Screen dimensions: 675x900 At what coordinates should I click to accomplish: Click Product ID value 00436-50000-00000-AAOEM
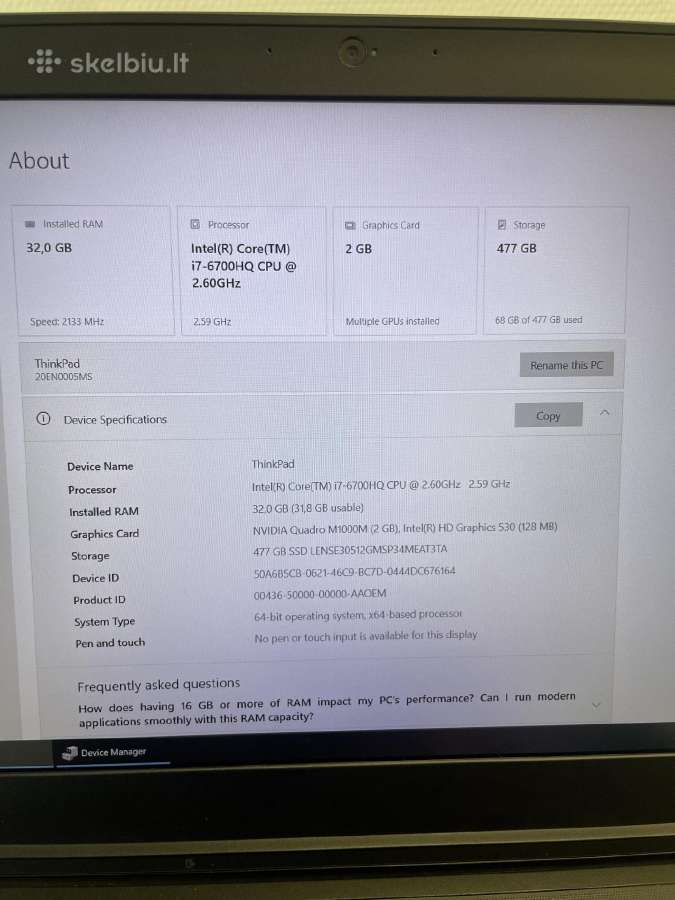[x=320, y=594]
